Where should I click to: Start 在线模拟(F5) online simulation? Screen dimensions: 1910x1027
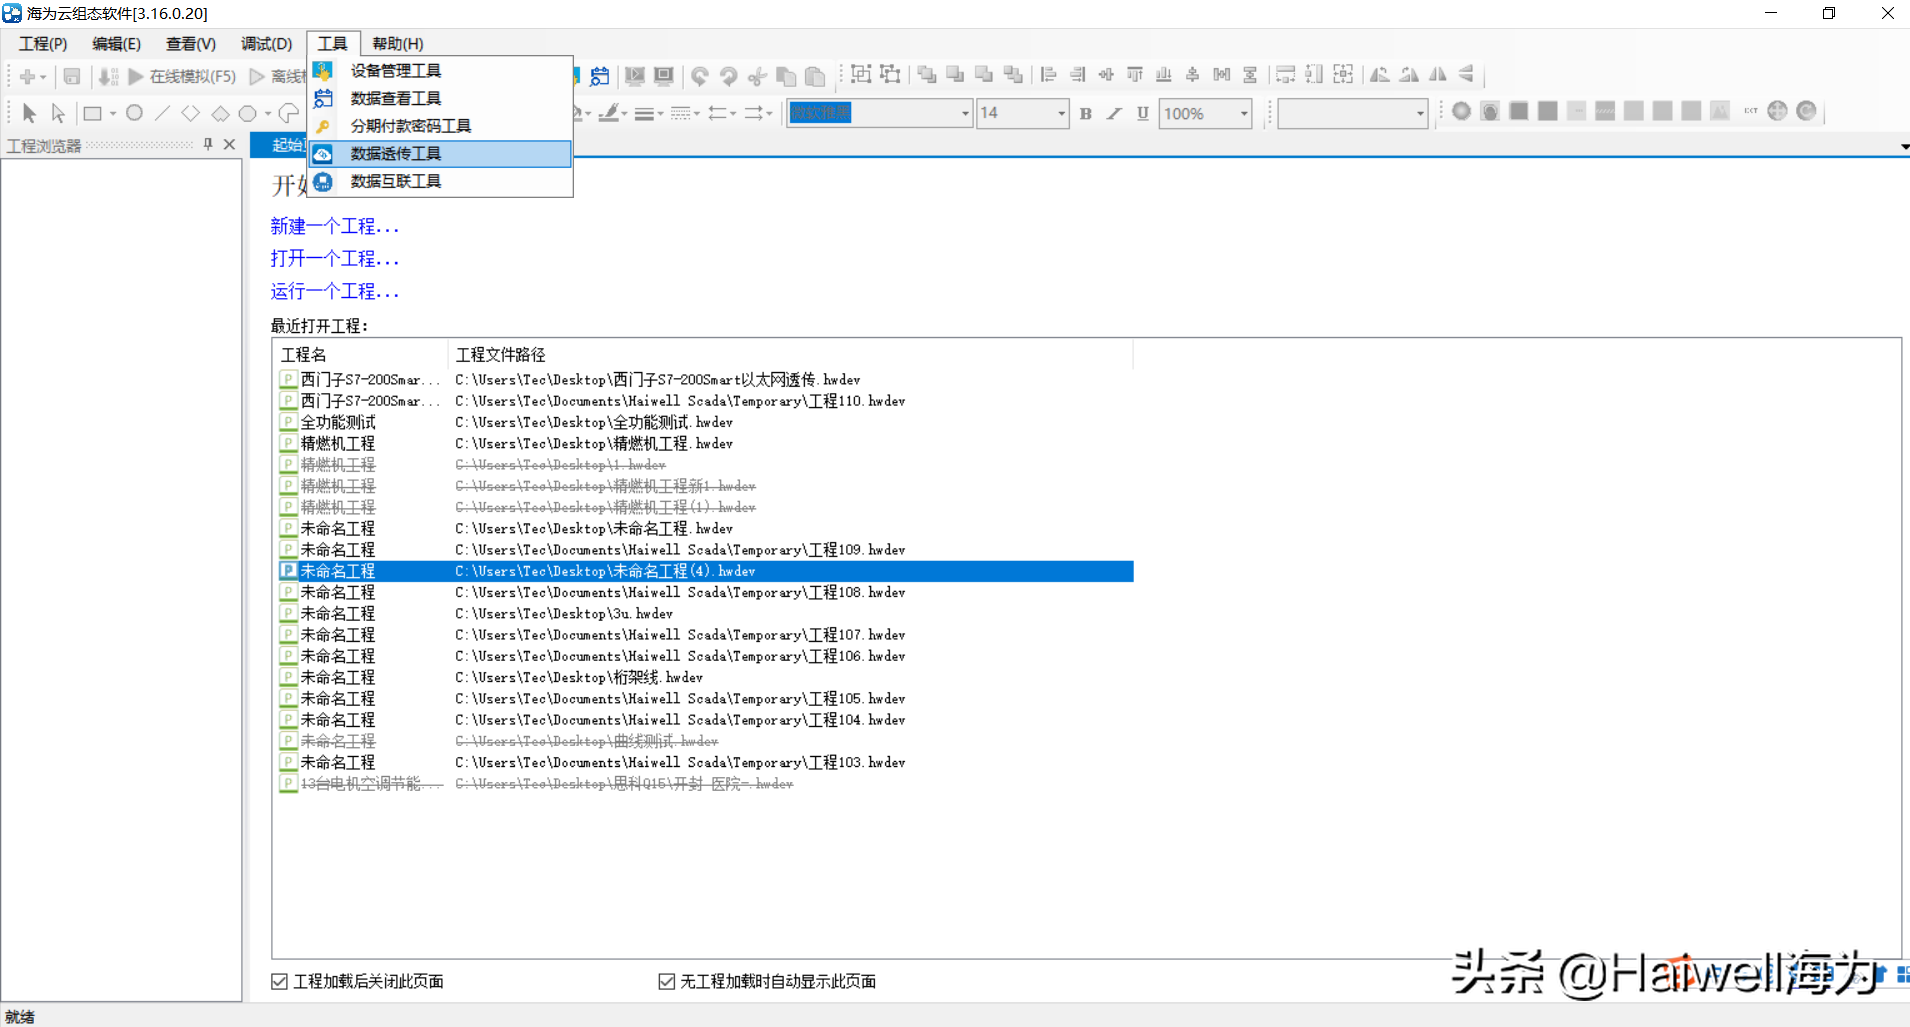pyautogui.click(x=182, y=76)
